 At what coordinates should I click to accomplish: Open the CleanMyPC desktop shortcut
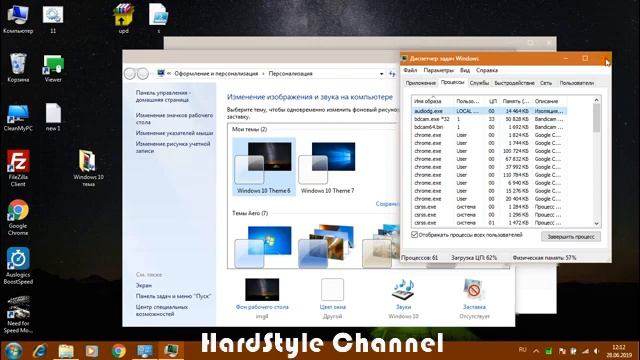pyautogui.click(x=18, y=118)
